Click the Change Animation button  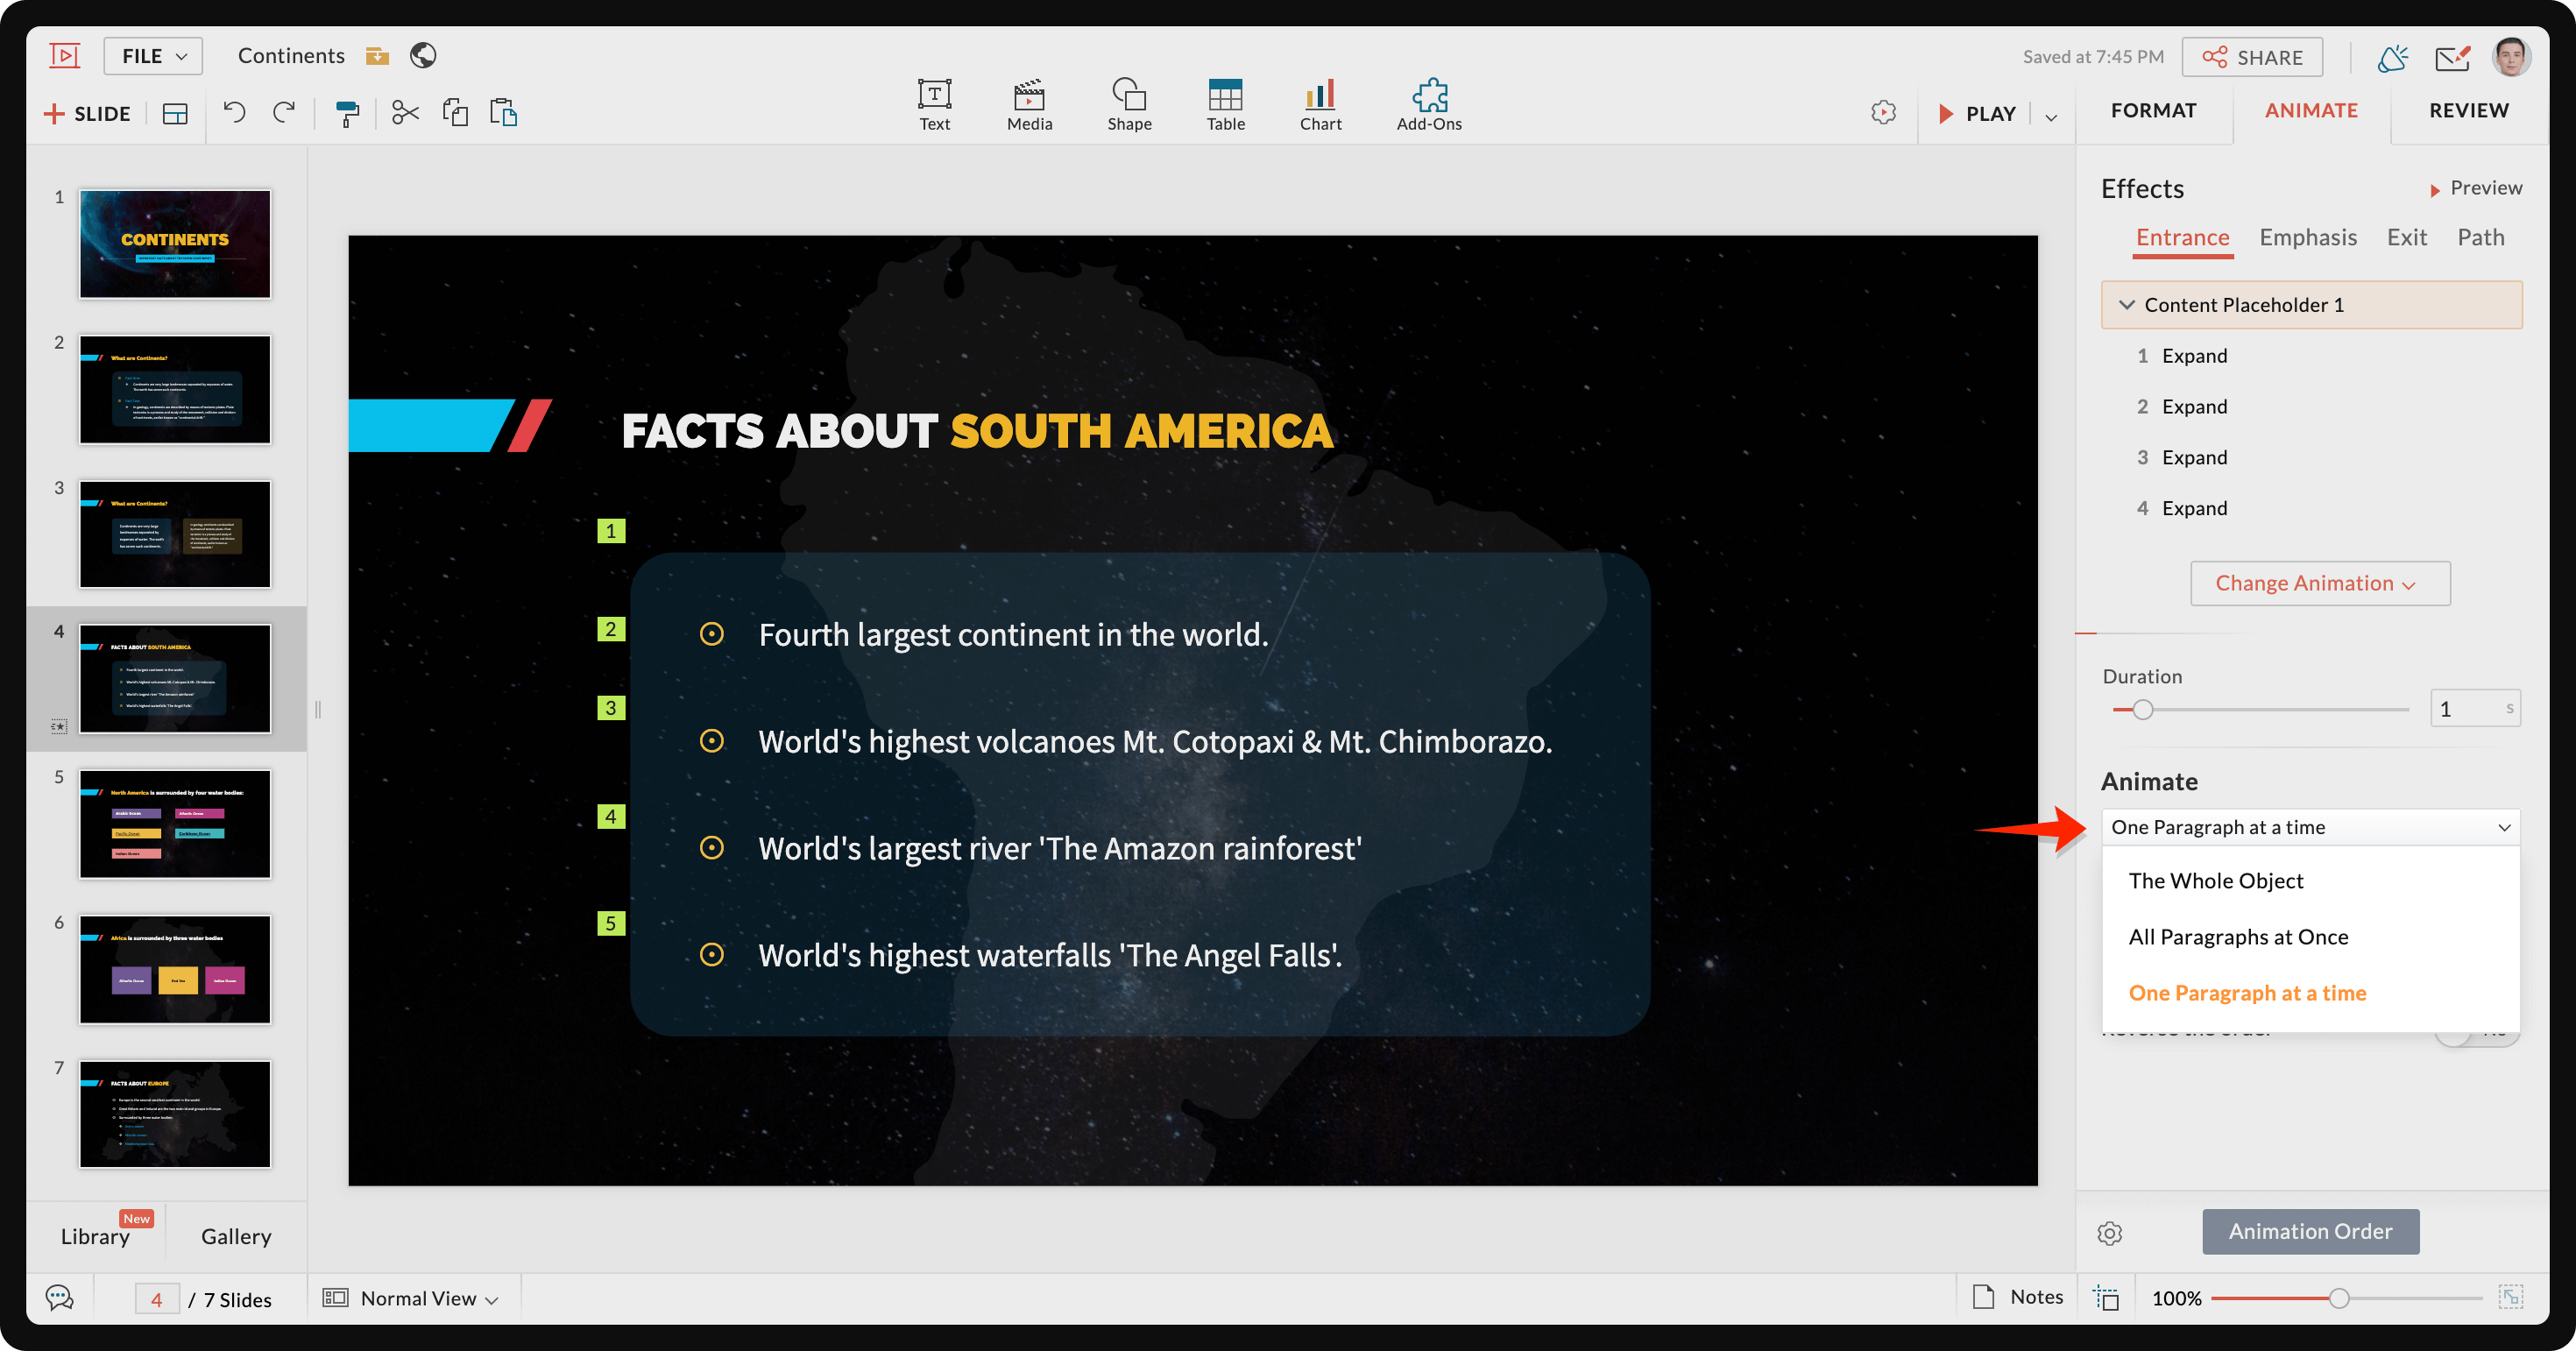coord(2318,583)
